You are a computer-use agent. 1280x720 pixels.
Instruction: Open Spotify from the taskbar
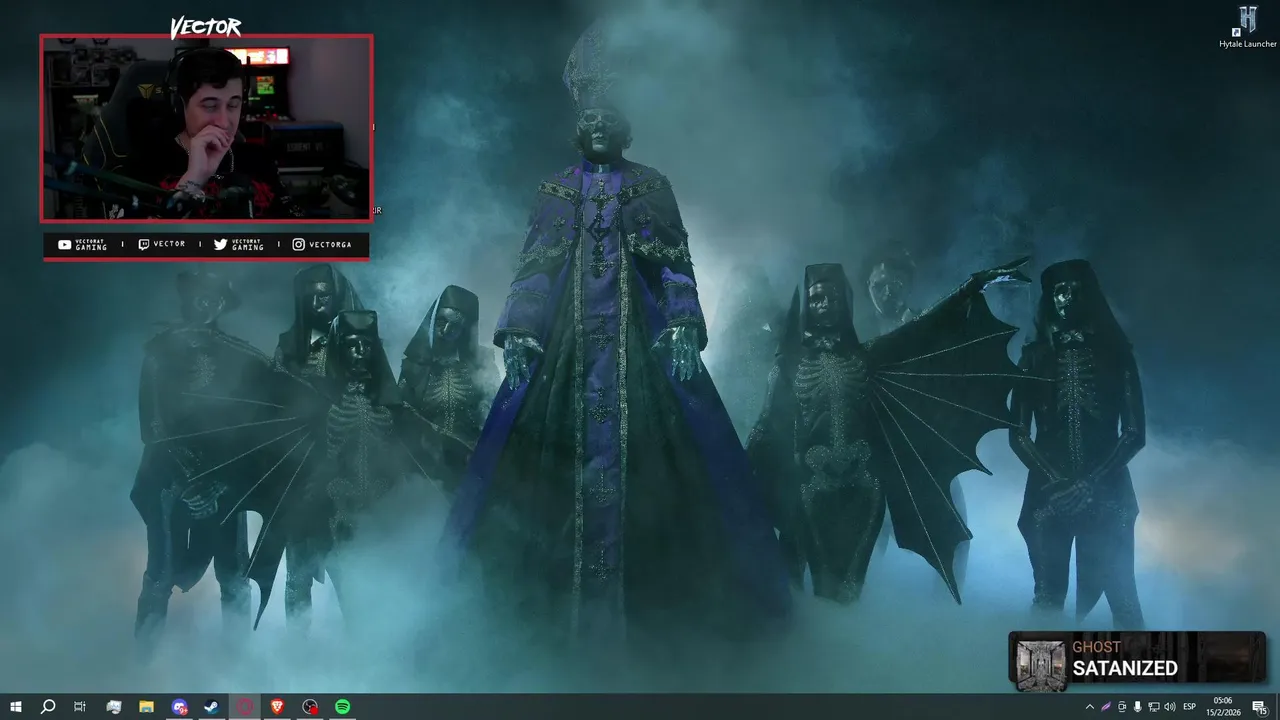tap(343, 707)
